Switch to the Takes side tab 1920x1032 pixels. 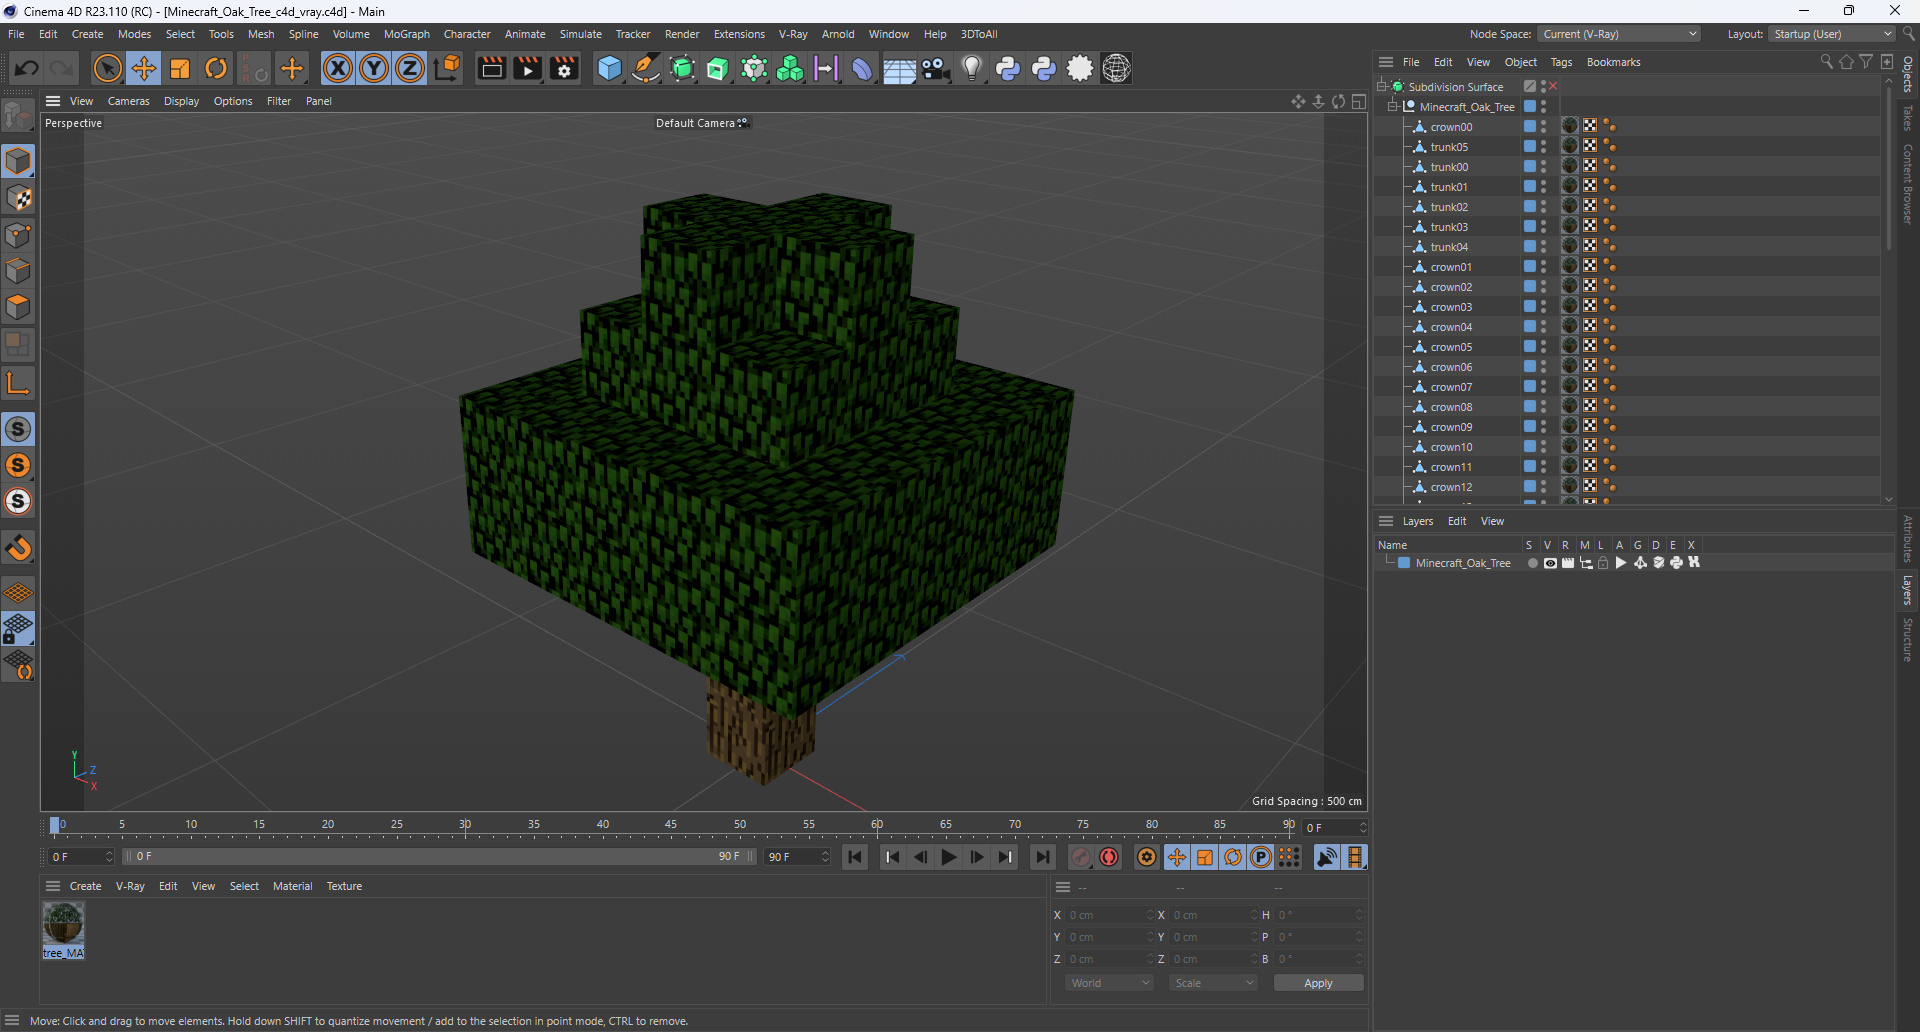tap(1908, 117)
